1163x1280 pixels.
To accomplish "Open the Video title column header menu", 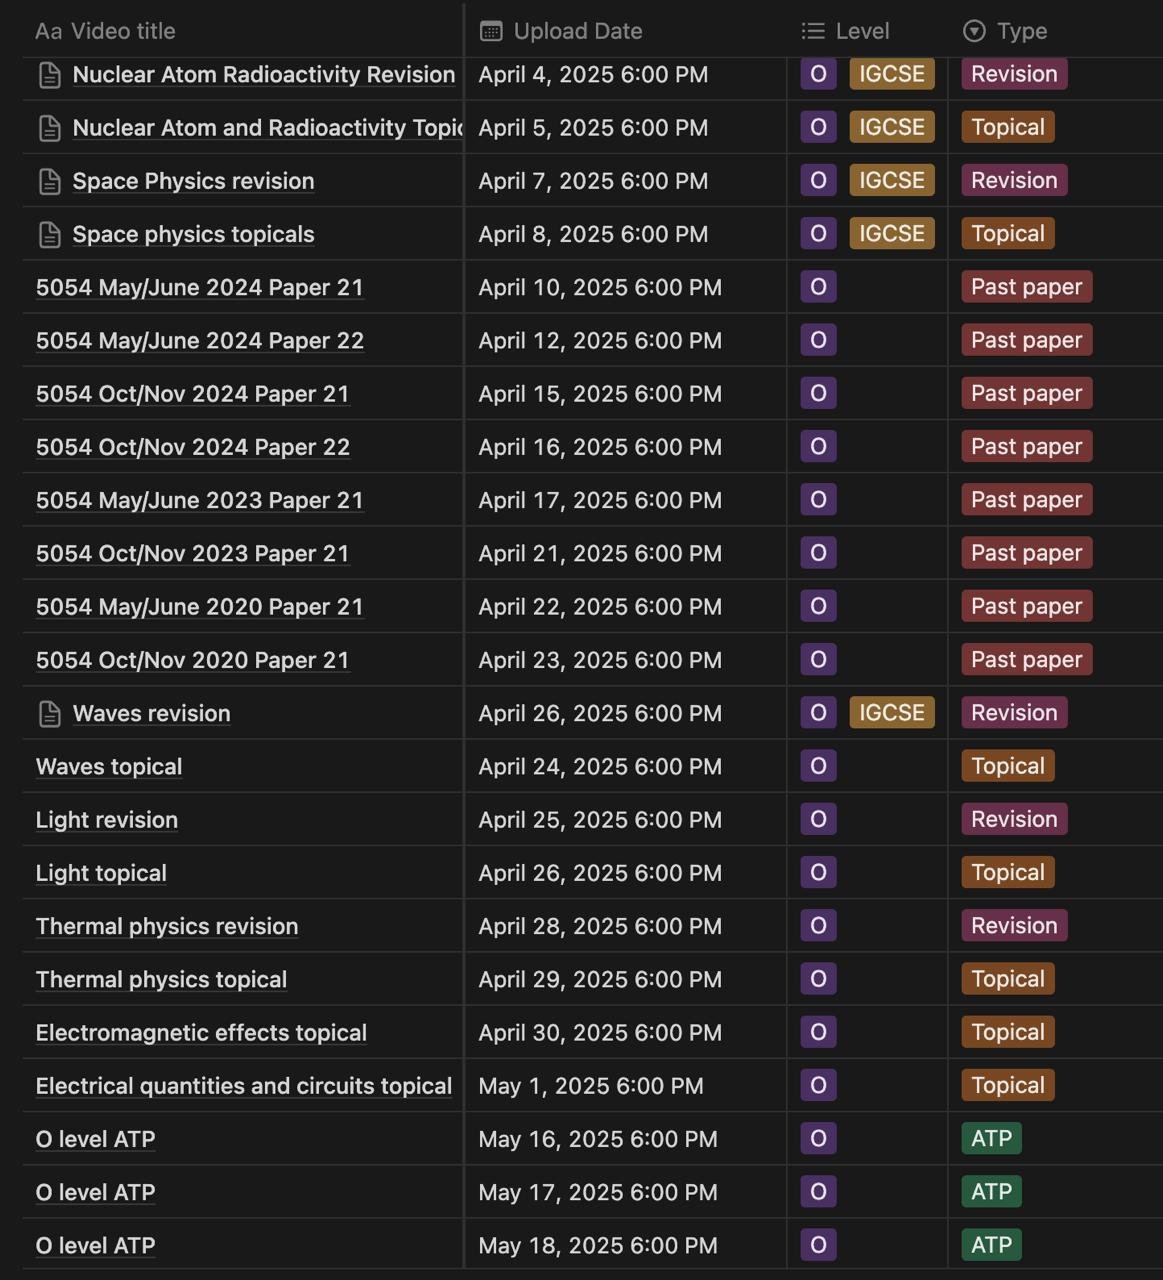I will [243, 31].
